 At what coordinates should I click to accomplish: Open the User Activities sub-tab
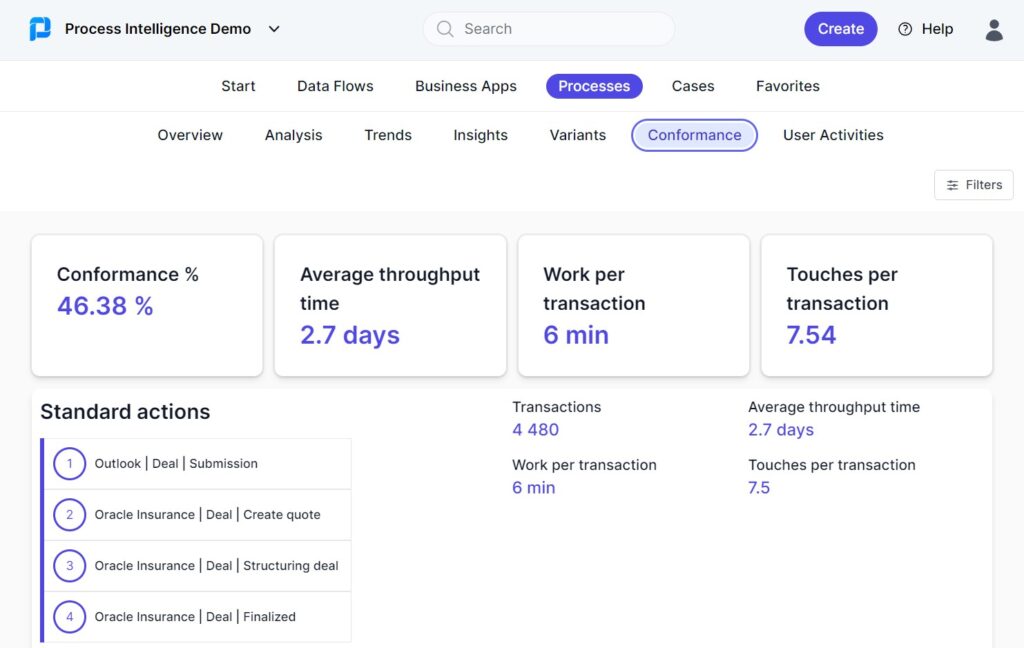pos(833,135)
